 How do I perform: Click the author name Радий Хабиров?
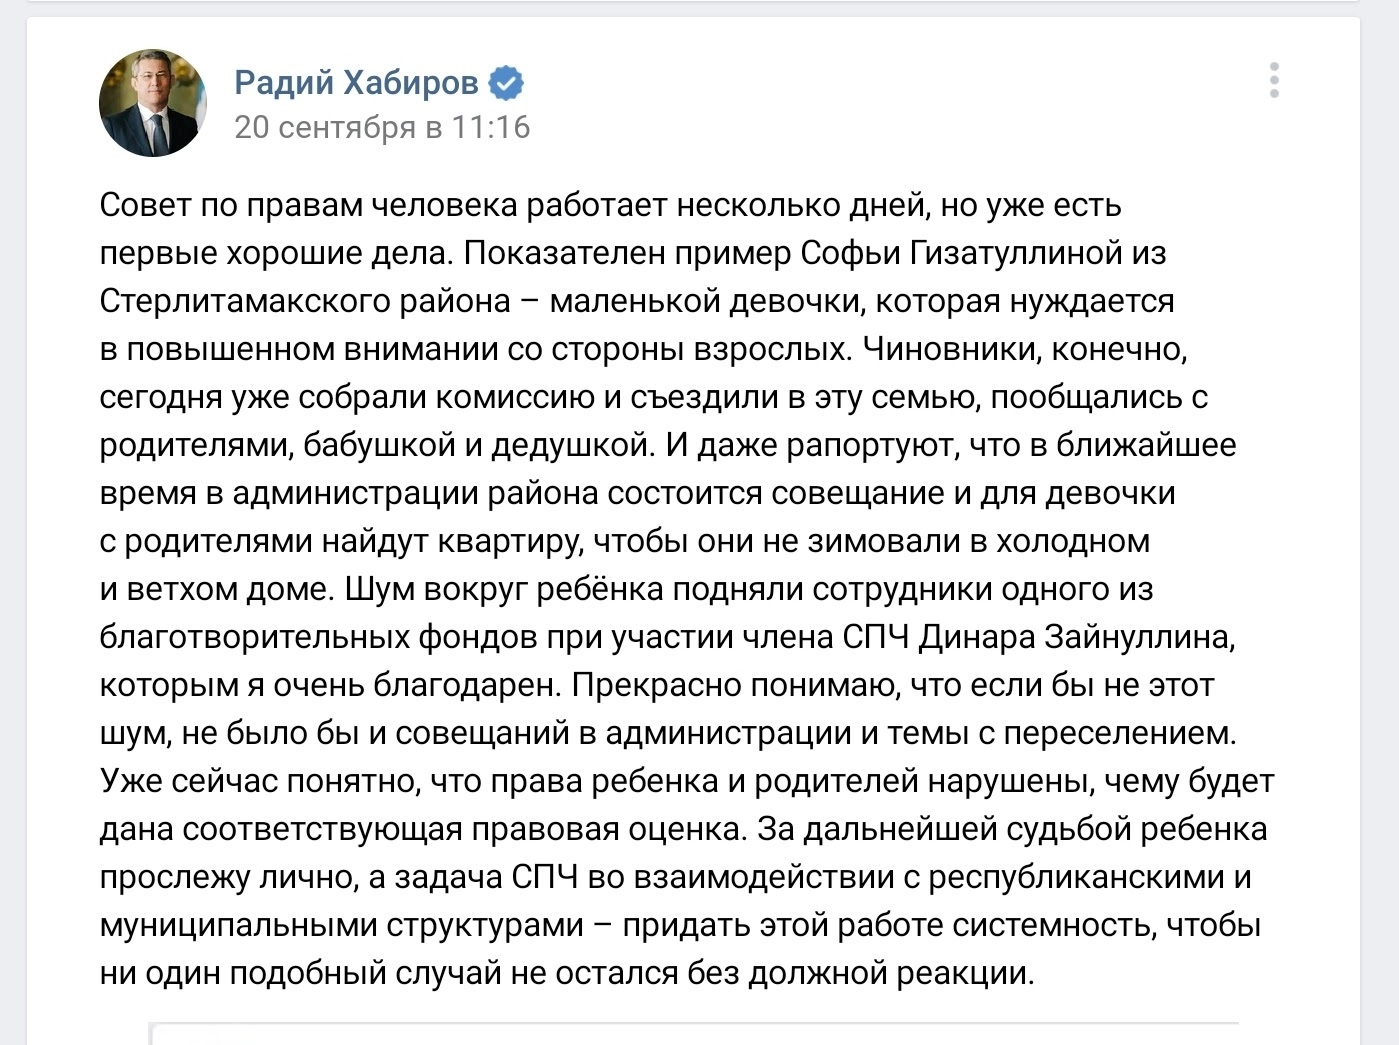[x=356, y=82]
